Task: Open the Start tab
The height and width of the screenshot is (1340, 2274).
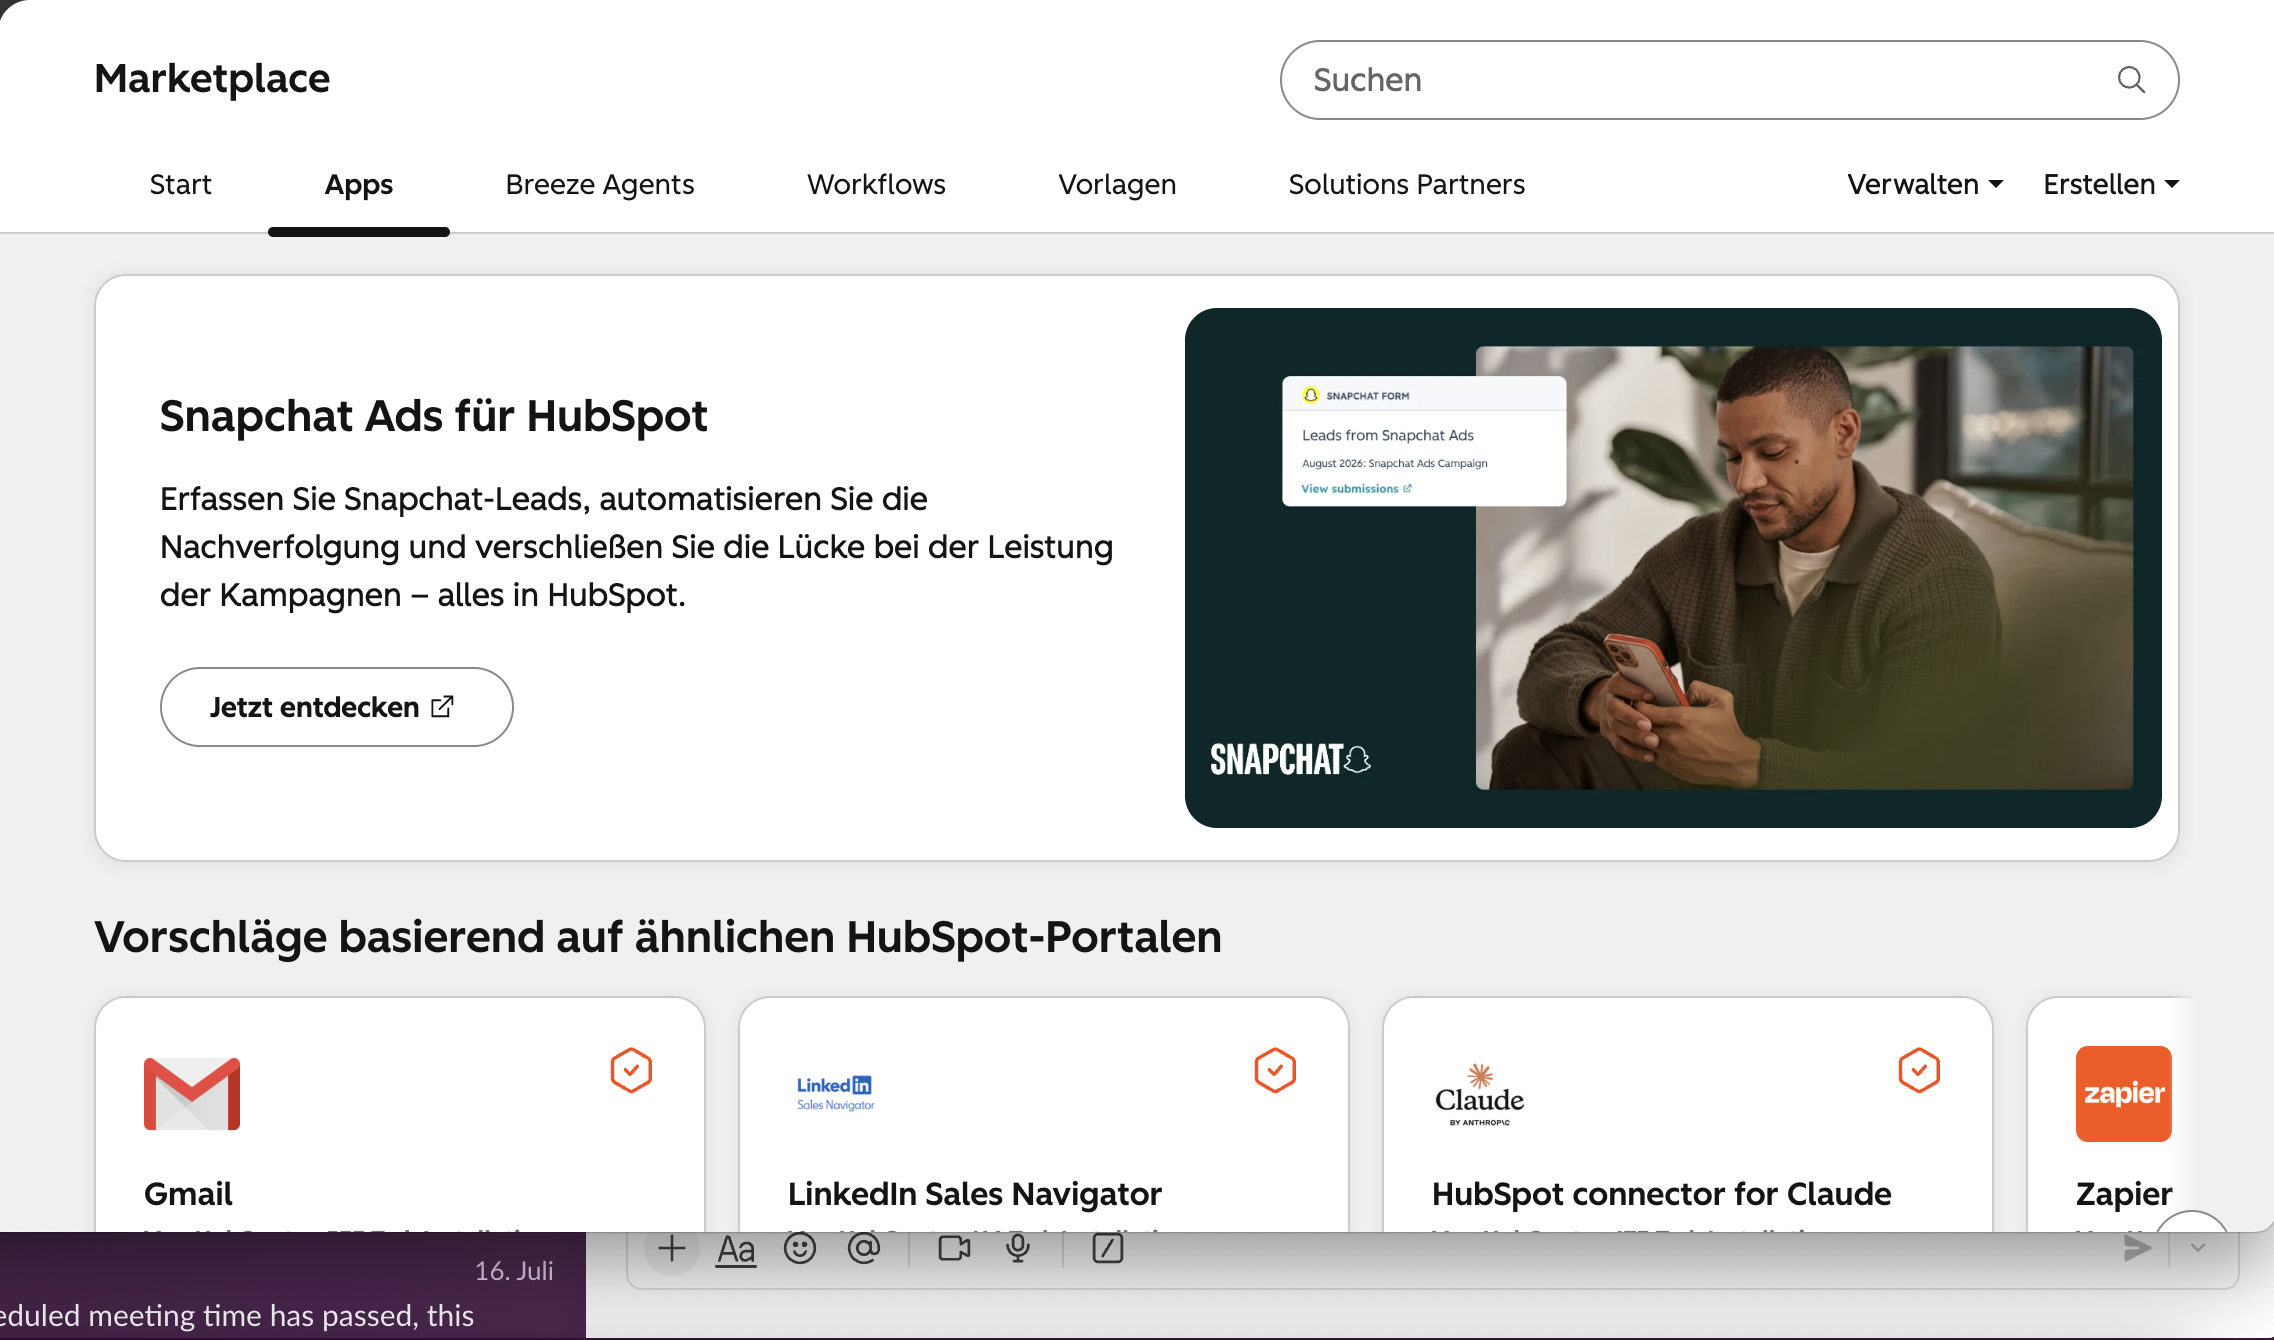Action: point(180,184)
